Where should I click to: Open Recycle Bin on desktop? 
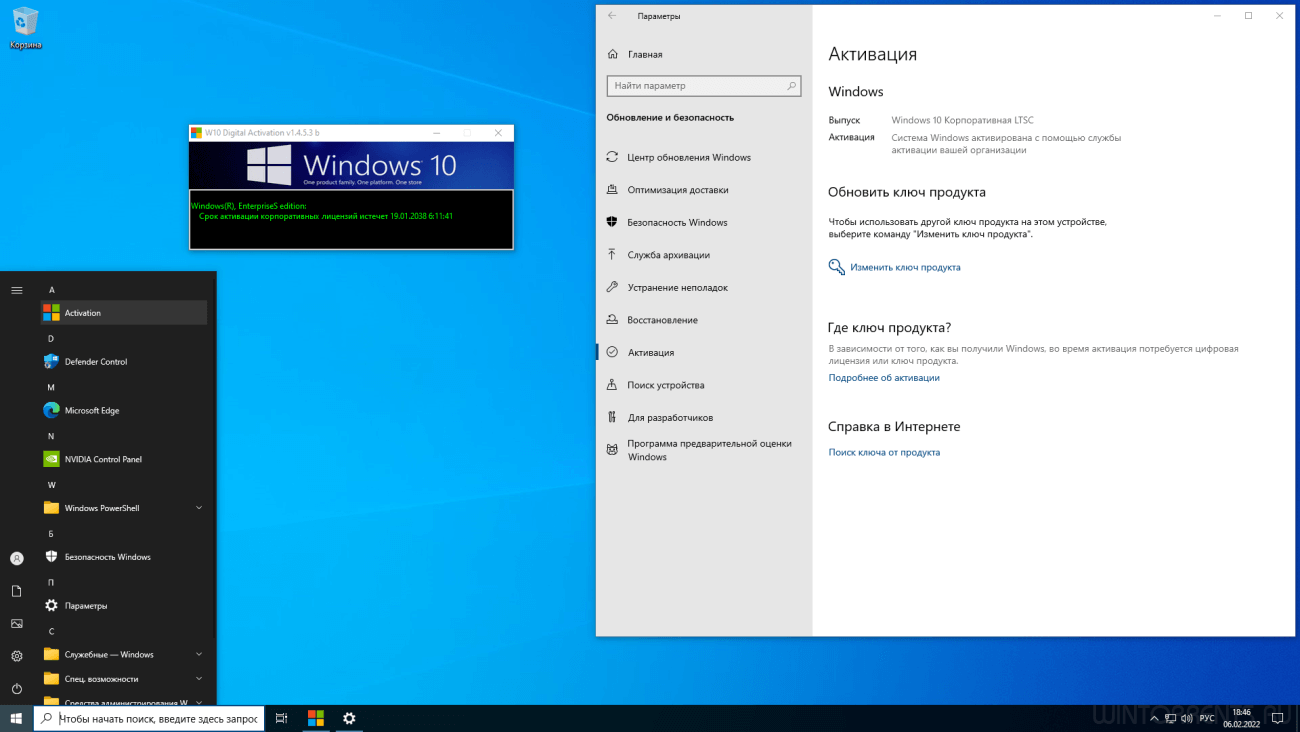25,28
